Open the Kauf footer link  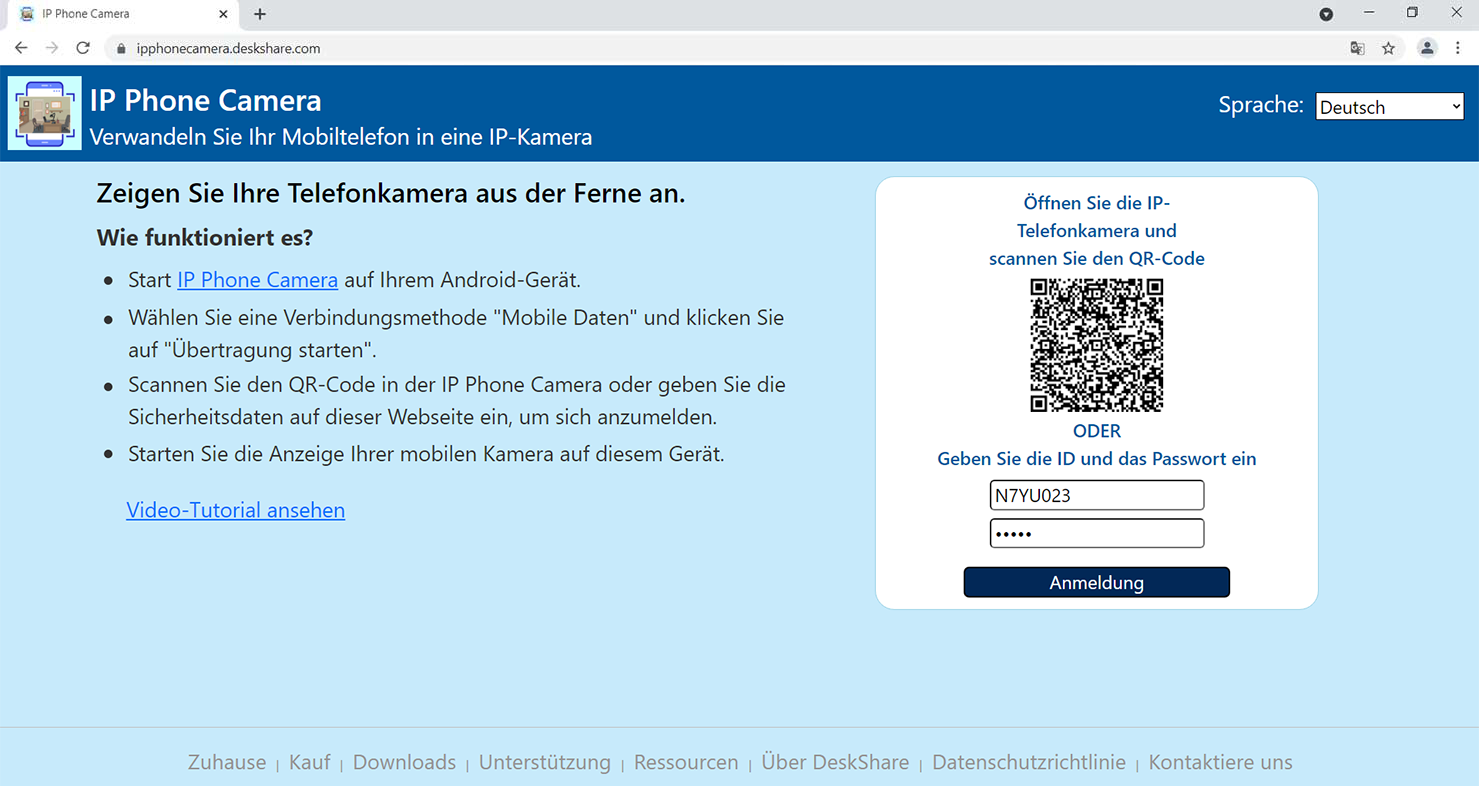309,762
